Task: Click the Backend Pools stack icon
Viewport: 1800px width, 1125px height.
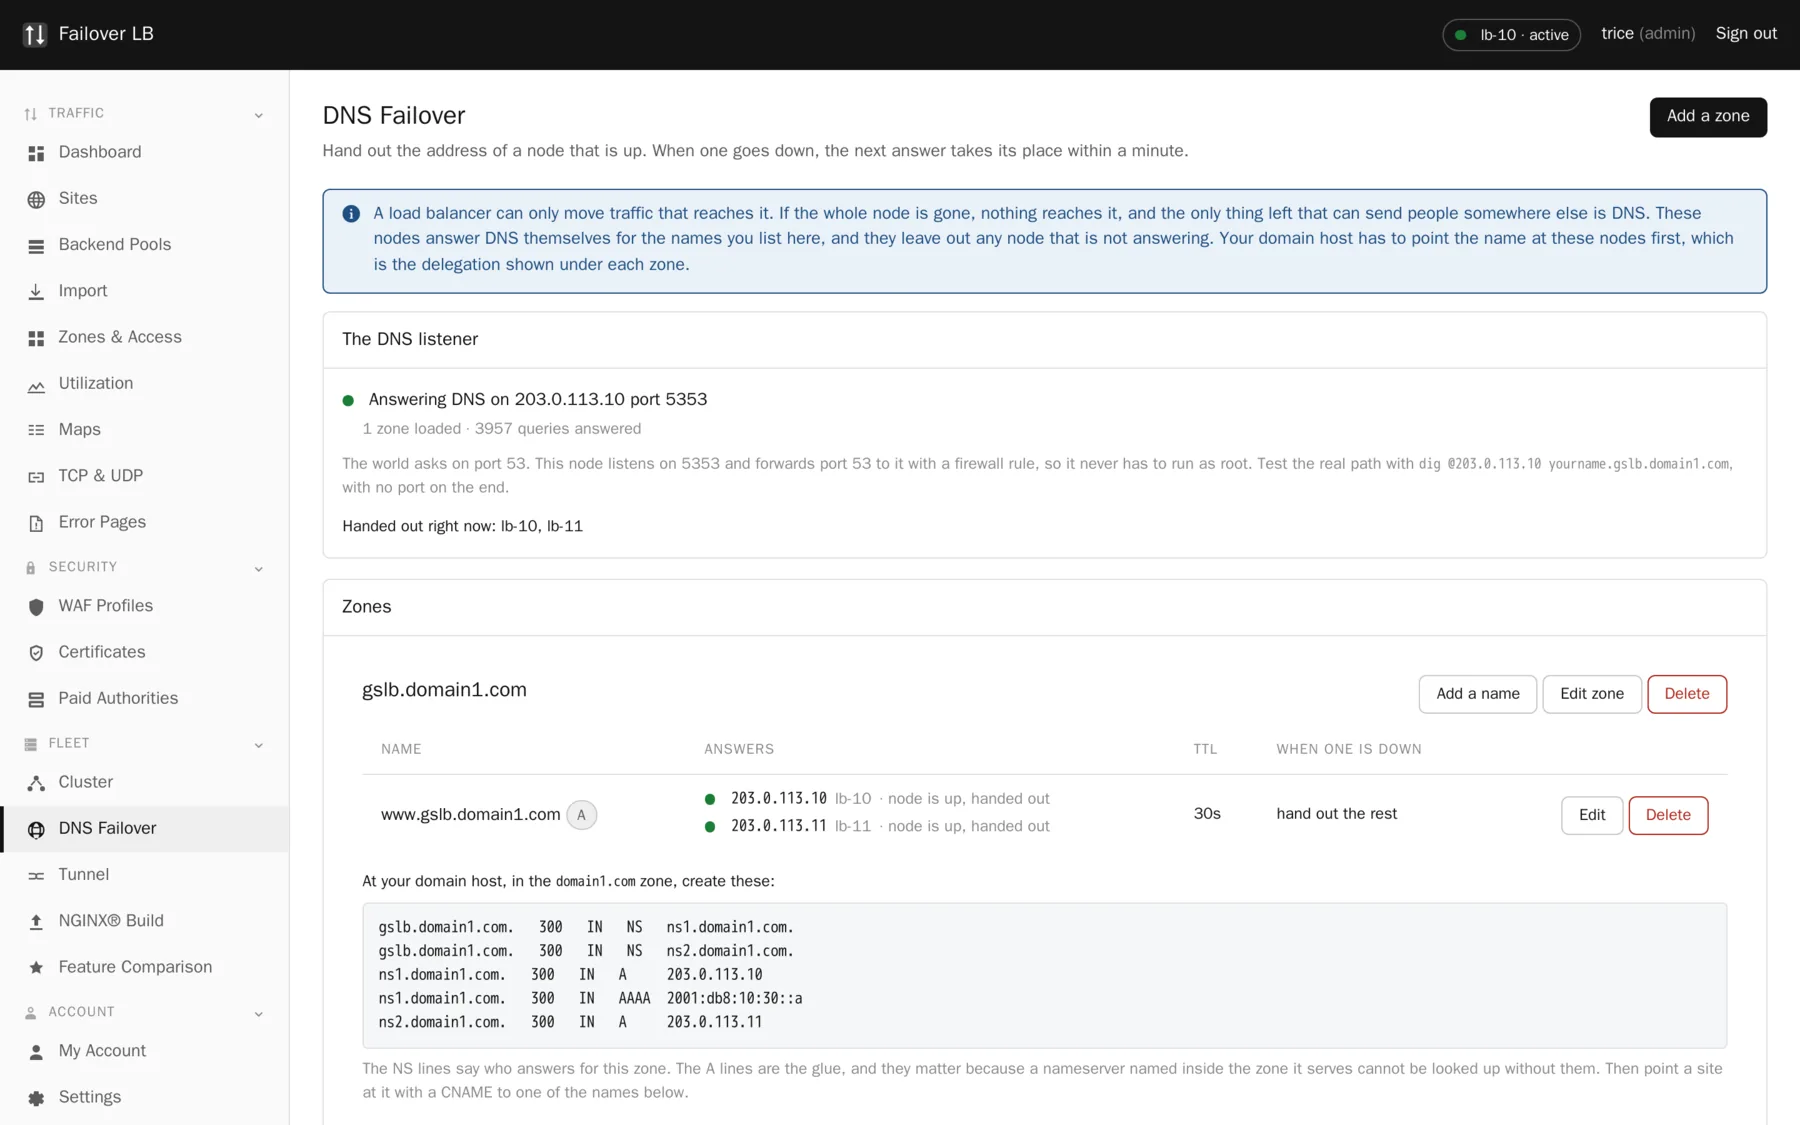Action: tap(36, 245)
